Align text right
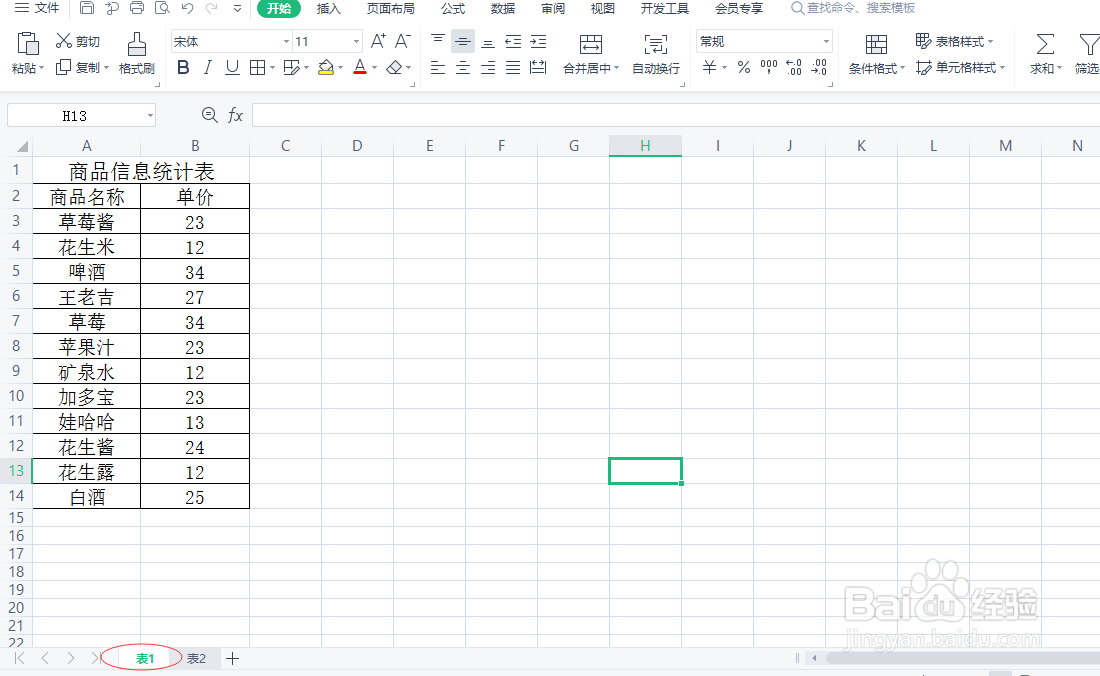 tap(488, 67)
